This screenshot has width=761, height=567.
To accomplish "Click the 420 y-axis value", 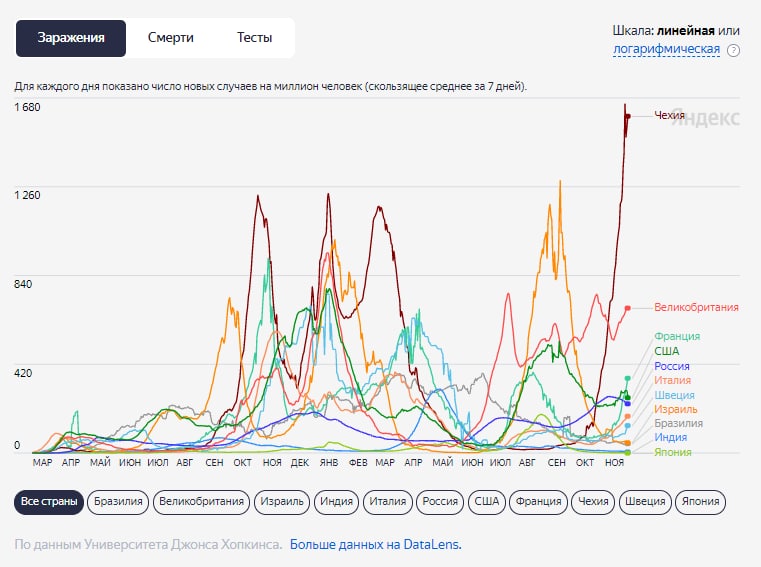I will pyautogui.click(x=23, y=373).
